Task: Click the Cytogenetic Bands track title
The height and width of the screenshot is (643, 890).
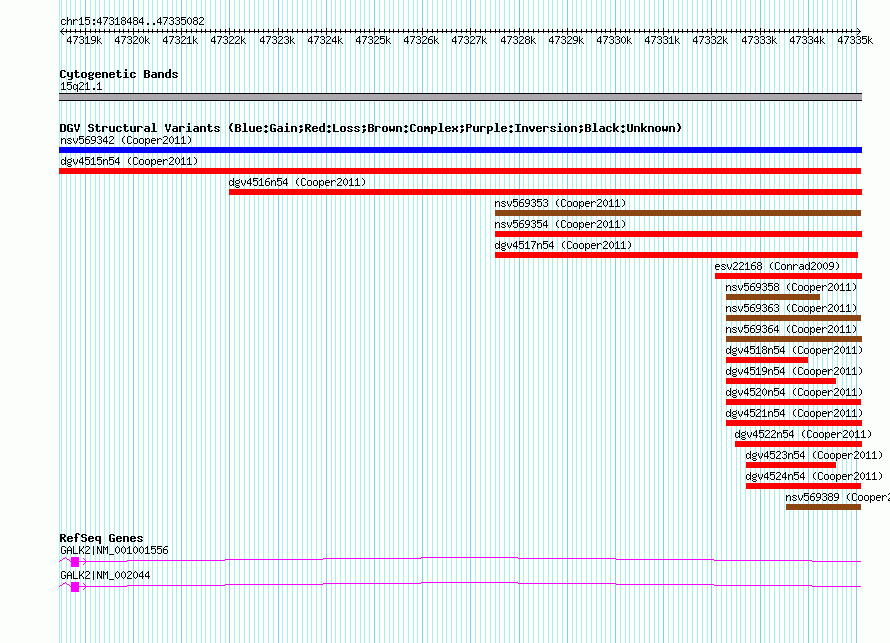Action: coord(119,74)
